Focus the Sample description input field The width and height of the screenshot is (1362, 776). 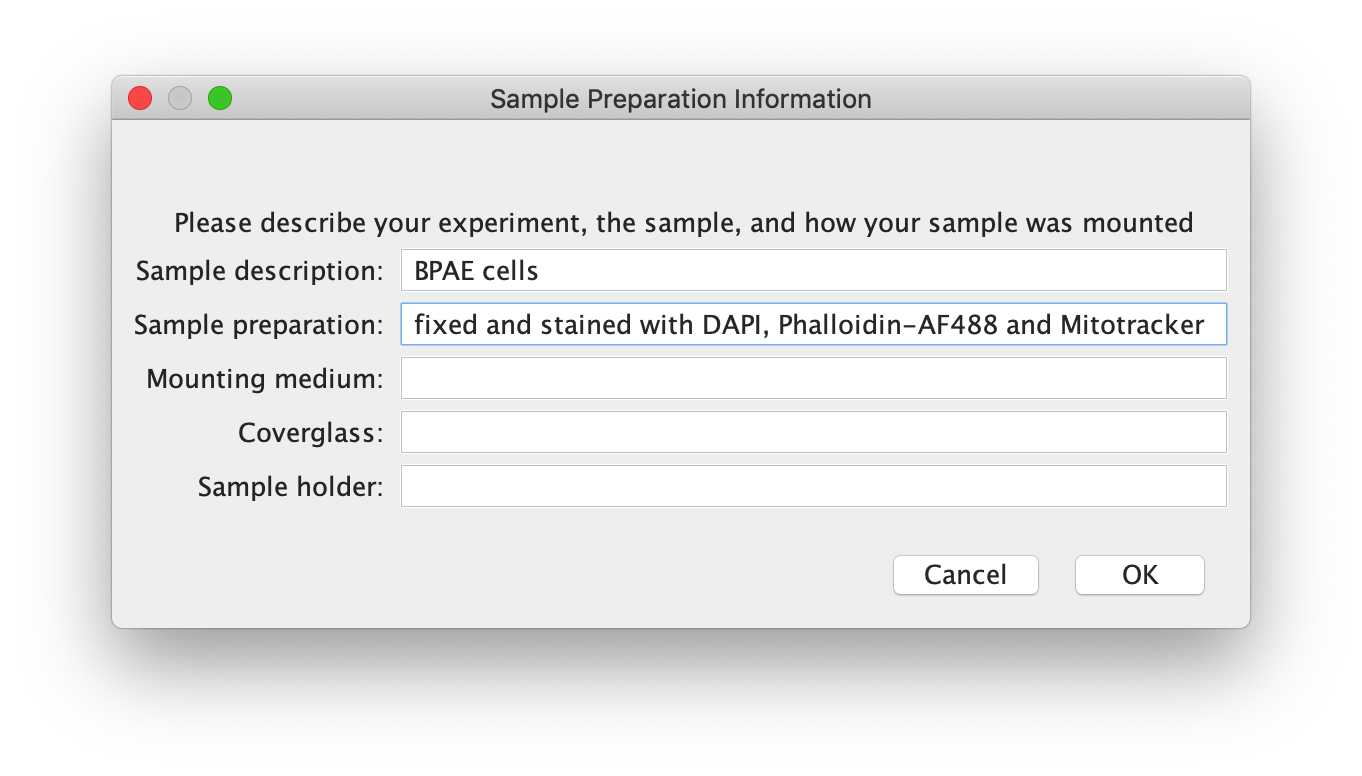[x=814, y=270]
